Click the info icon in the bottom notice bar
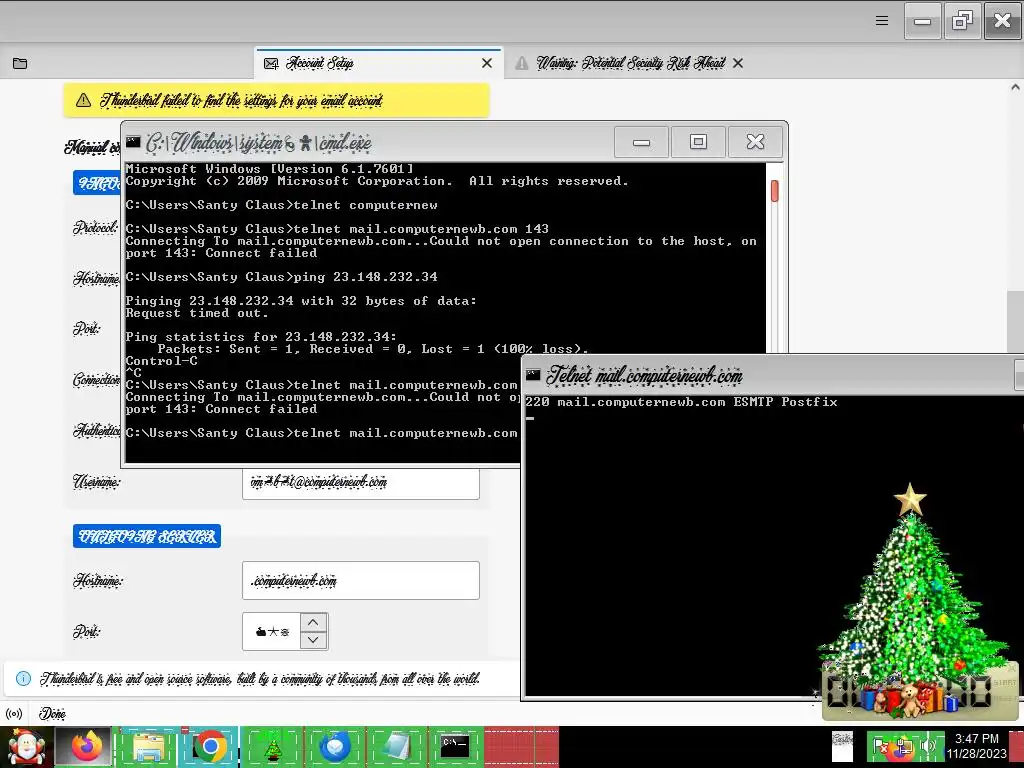Screen dimensions: 1024x768 (23, 679)
